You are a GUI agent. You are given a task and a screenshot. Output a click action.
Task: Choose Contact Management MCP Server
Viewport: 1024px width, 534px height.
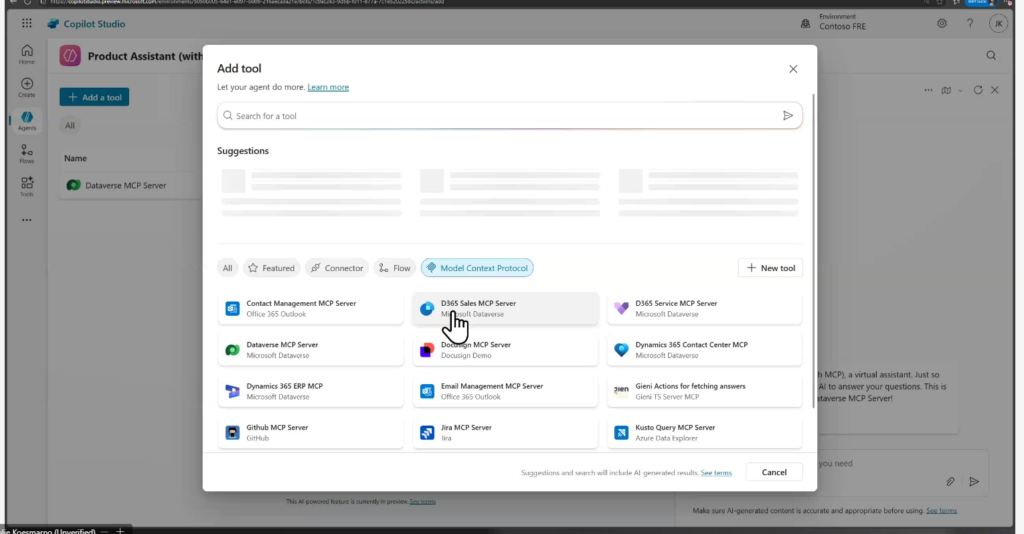point(311,308)
